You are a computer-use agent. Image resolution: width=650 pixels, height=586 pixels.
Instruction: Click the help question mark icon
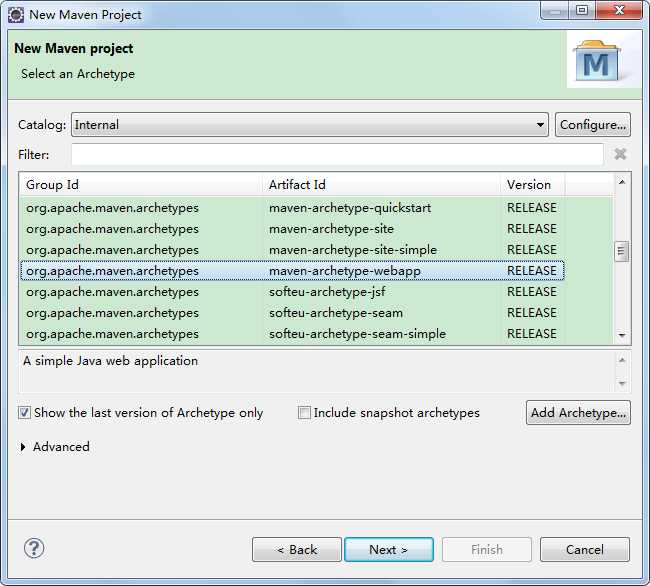[34, 548]
